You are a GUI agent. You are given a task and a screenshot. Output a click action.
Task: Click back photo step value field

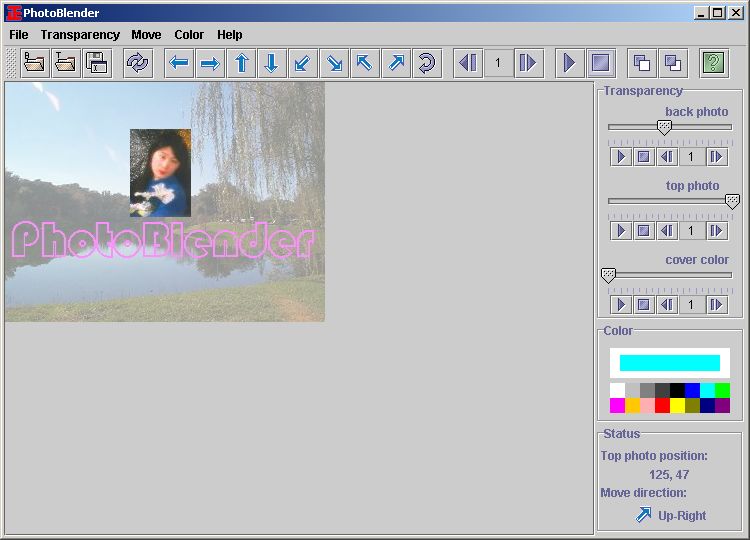691,157
